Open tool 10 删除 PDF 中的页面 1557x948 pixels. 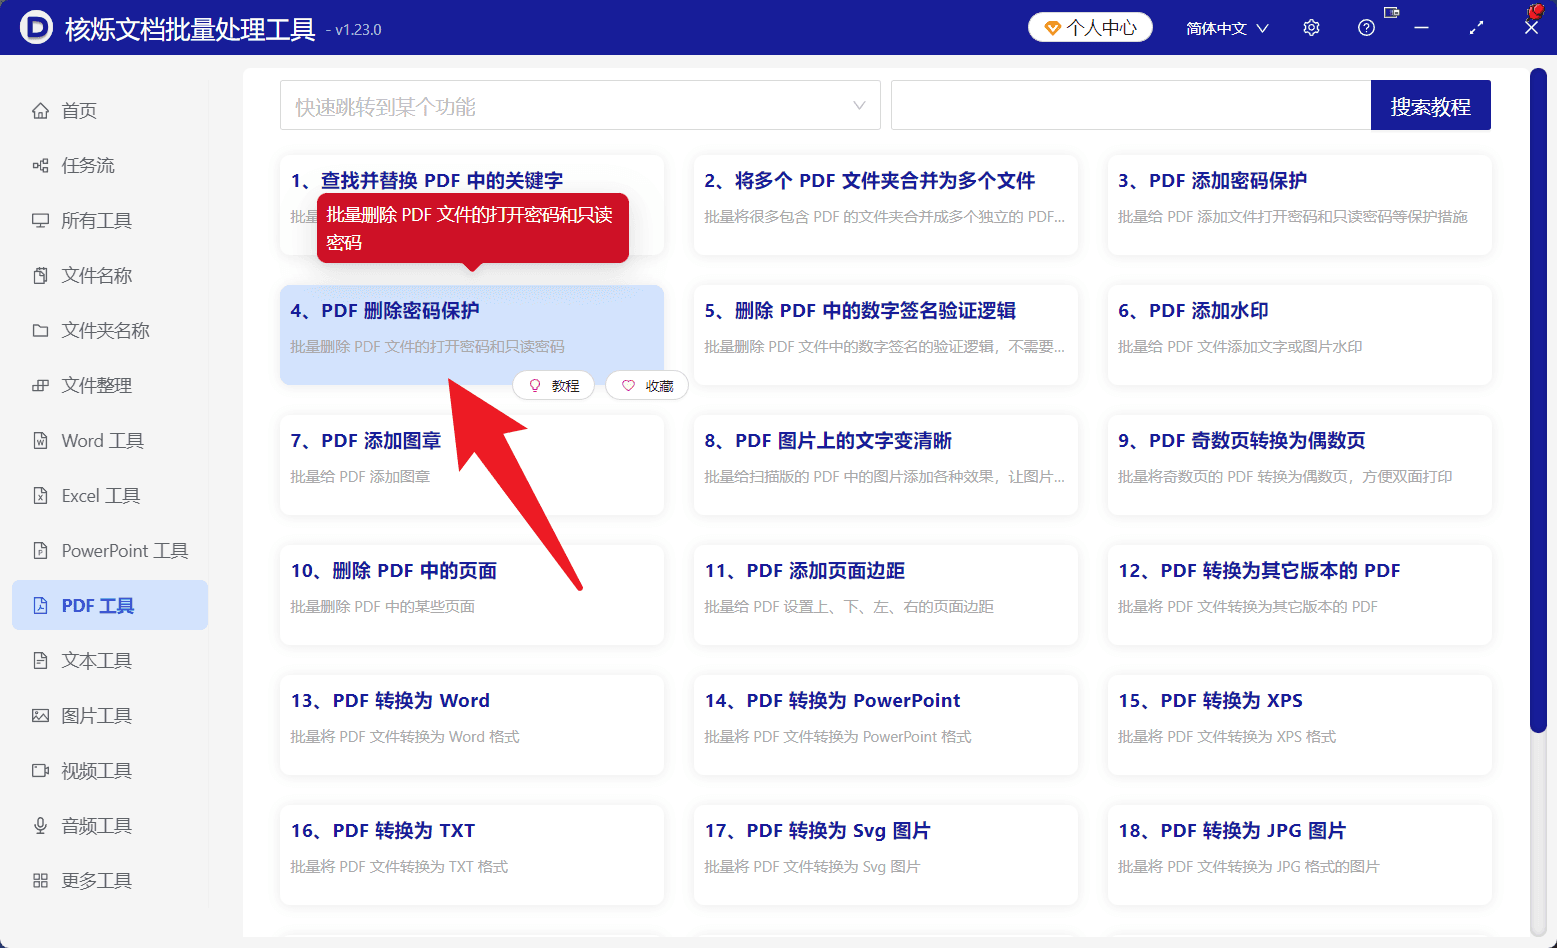click(x=472, y=595)
